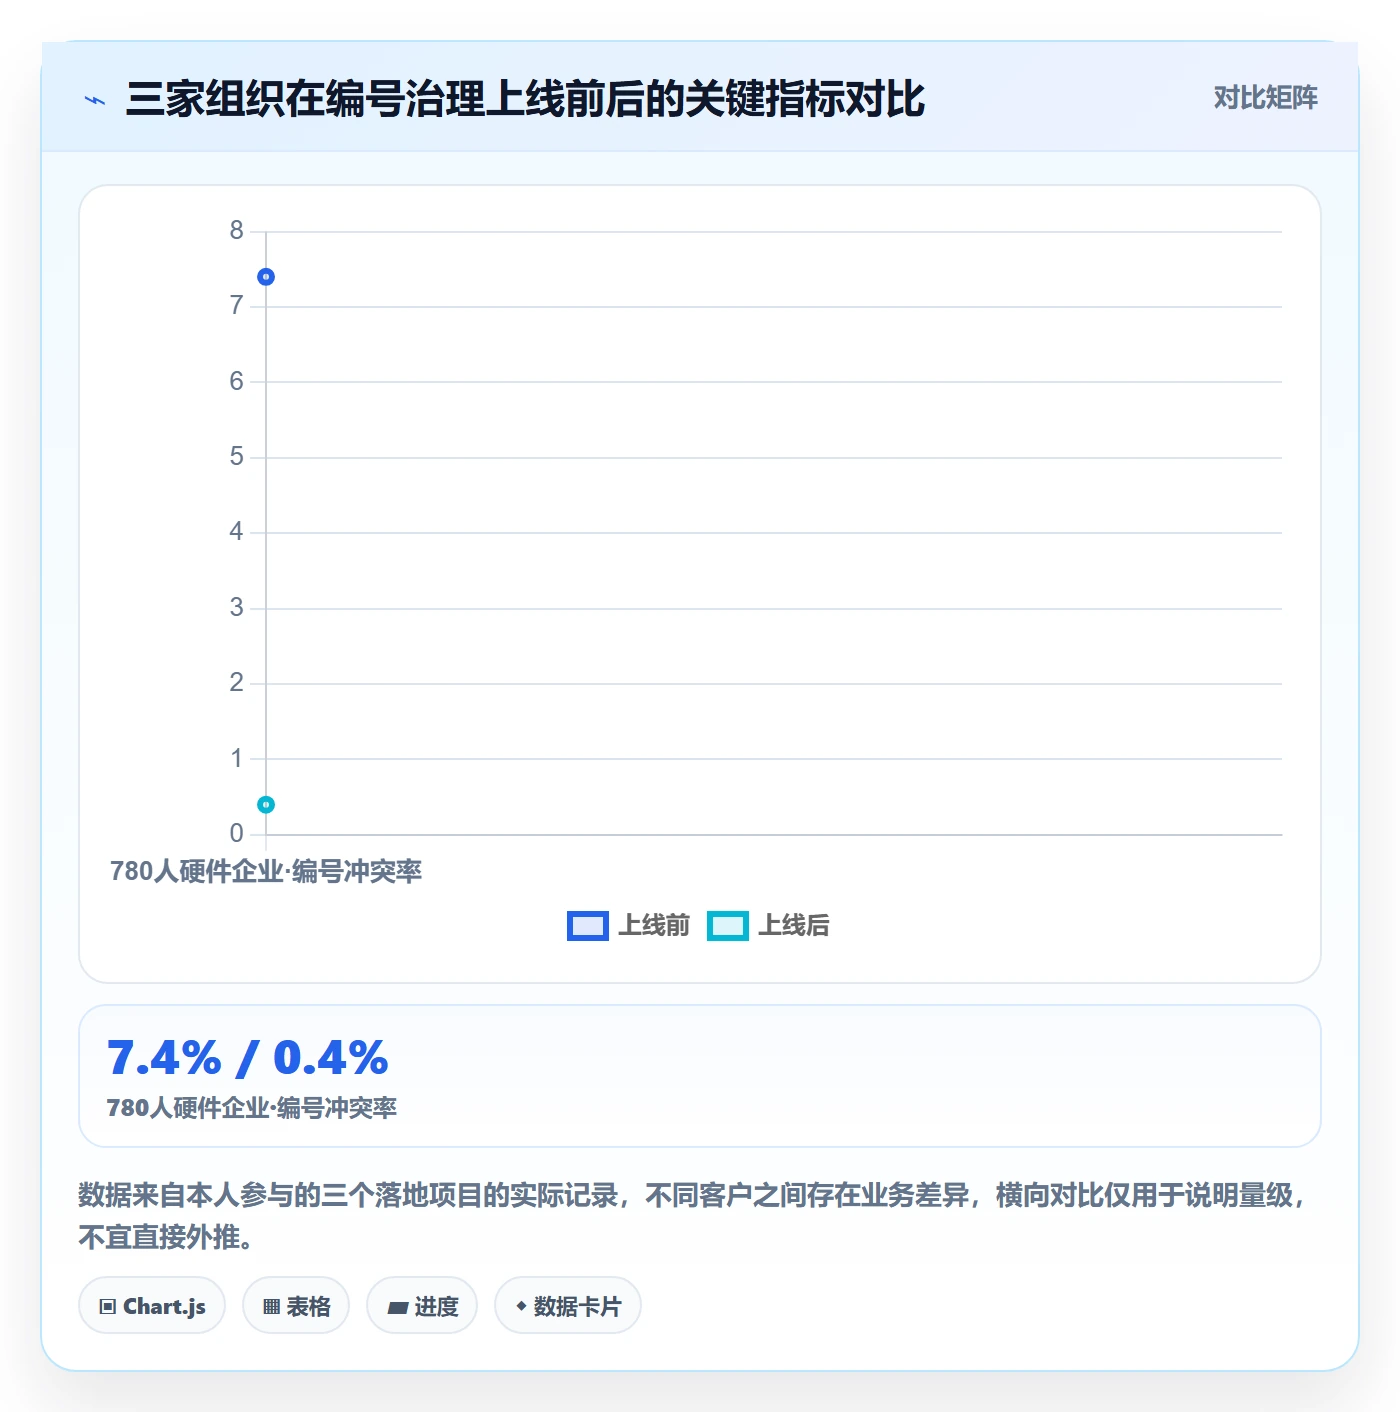Click the title 三家组织在编号治理上线前后的关键指标对比
Screen dimensions: 1400x1412
pos(525,99)
